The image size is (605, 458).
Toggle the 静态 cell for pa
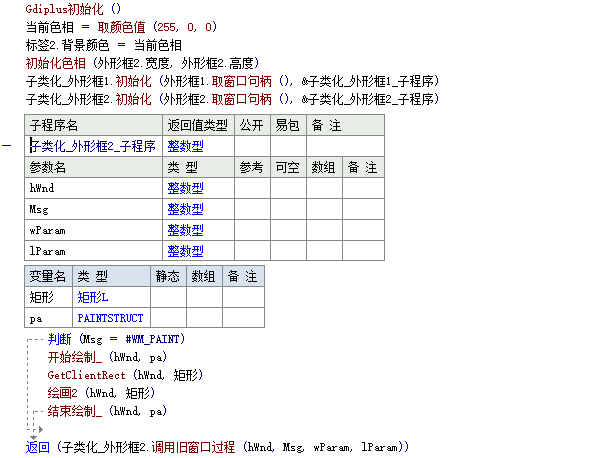(x=168, y=318)
